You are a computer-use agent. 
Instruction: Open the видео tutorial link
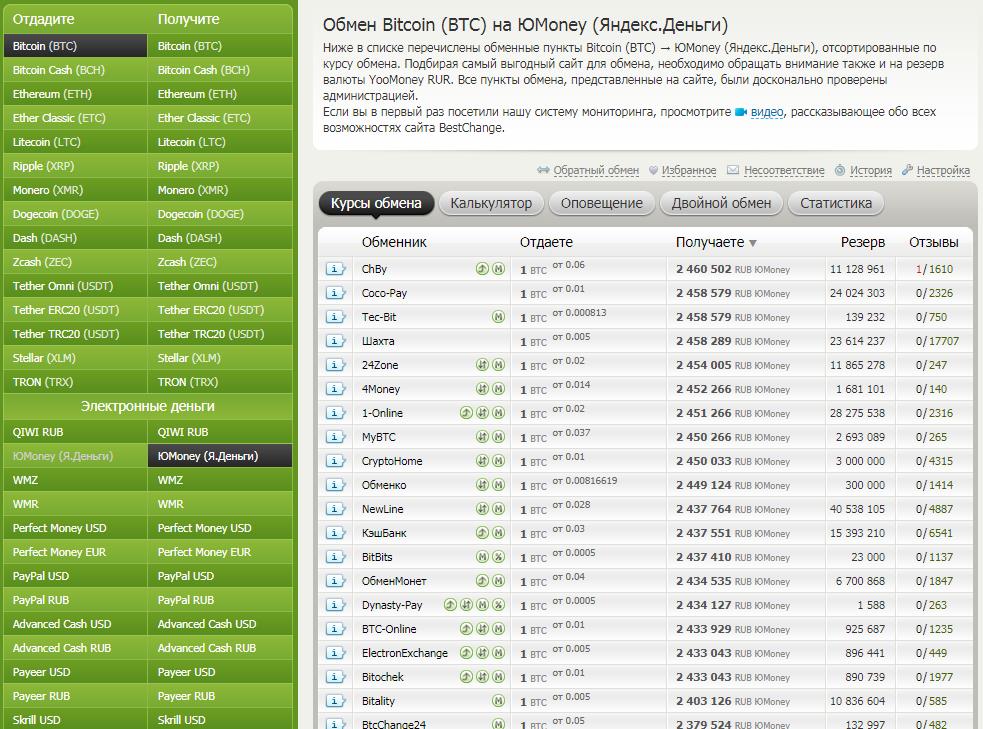[767, 112]
